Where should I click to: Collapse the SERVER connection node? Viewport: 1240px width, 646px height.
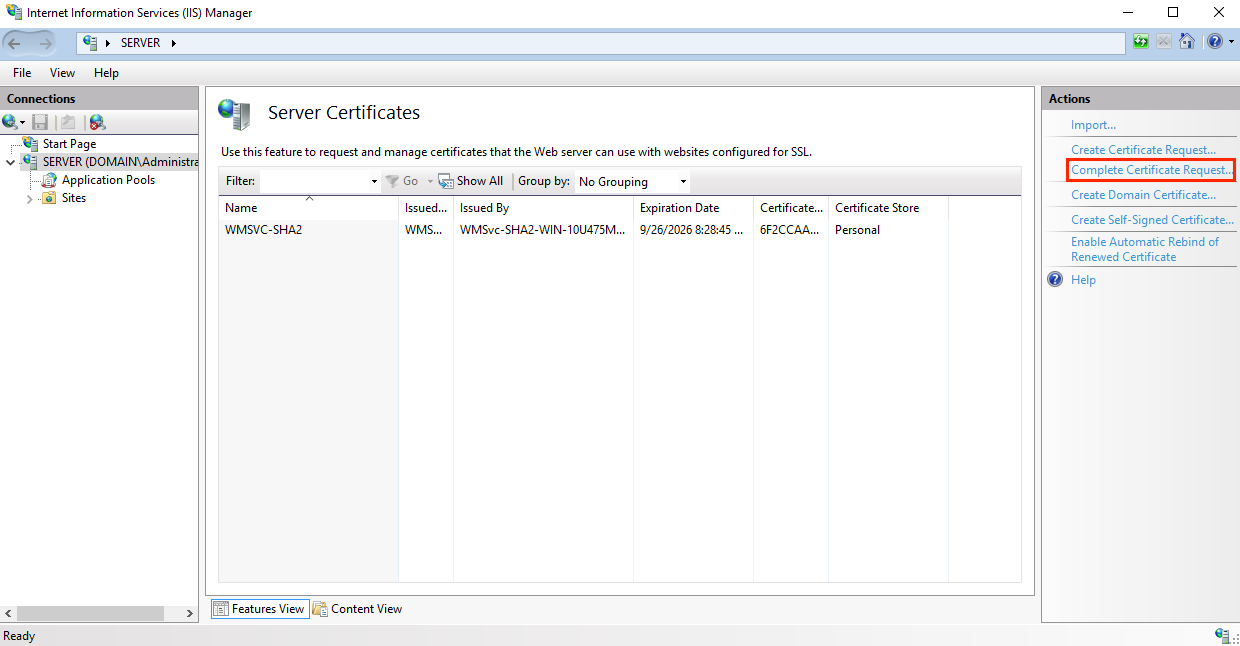point(10,161)
